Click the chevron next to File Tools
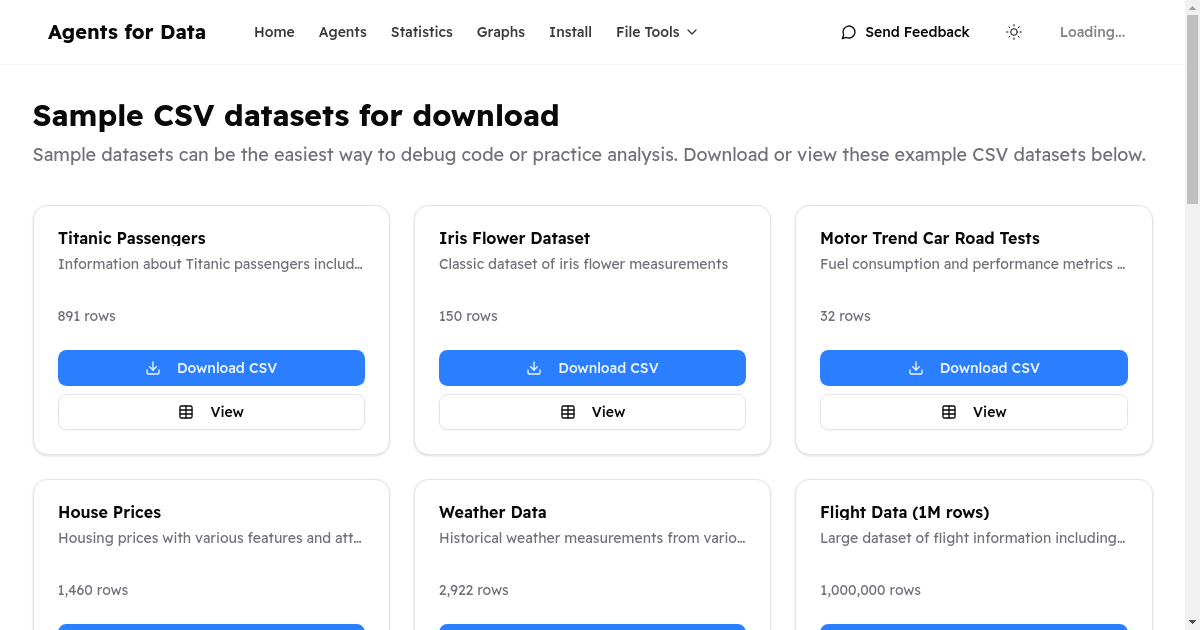Image resolution: width=1200 pixels, height=630 pixels. [692, 32]
